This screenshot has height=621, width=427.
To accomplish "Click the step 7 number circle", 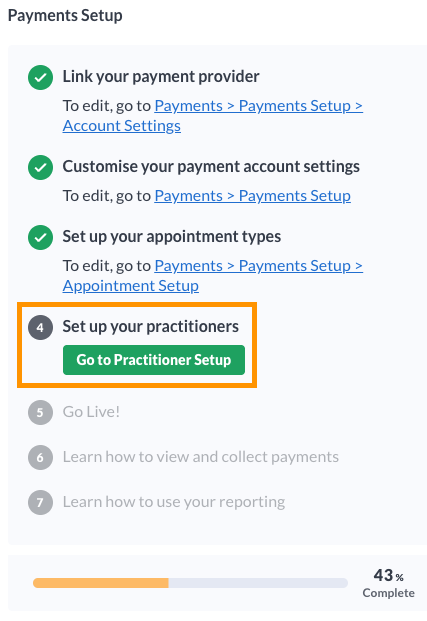I will [x=40, y=502].
